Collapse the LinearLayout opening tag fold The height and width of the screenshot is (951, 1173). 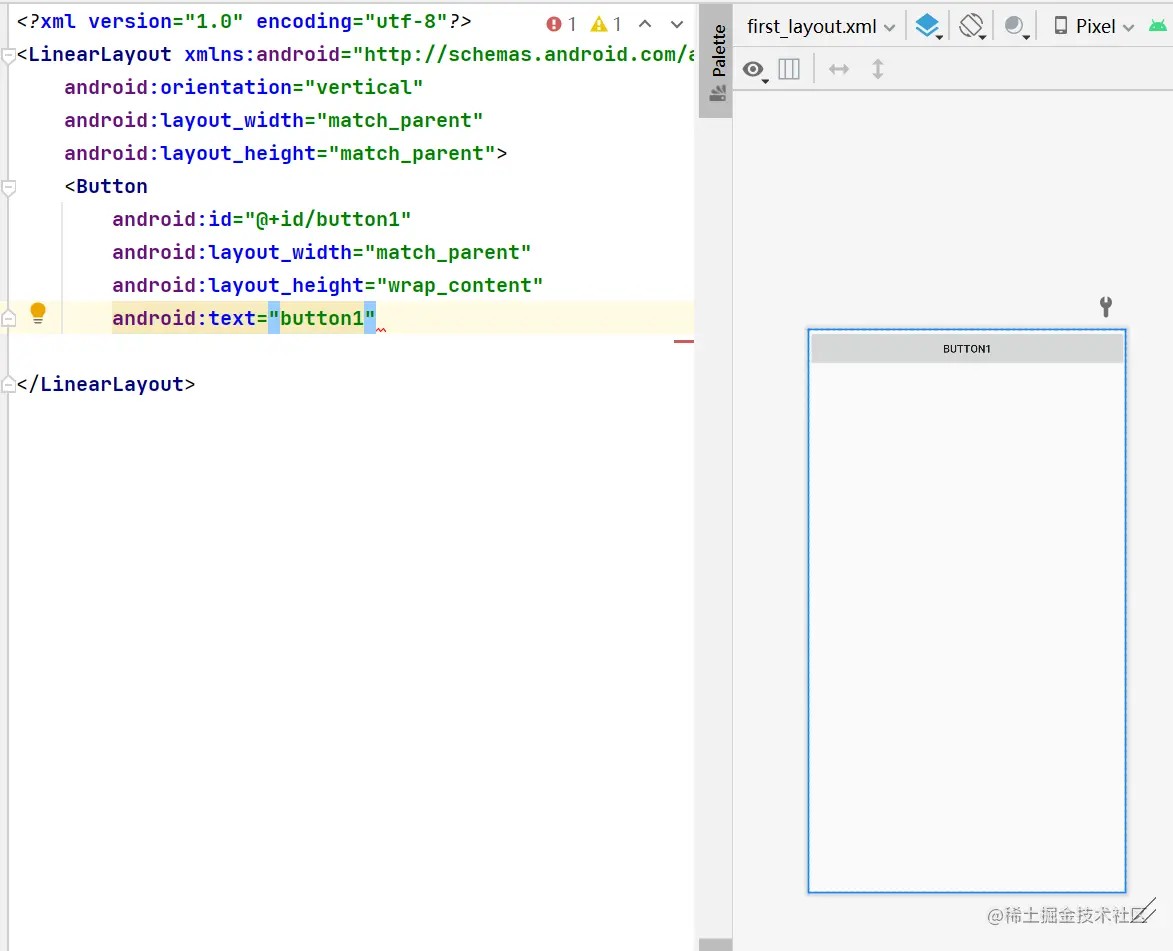[8, 55]
